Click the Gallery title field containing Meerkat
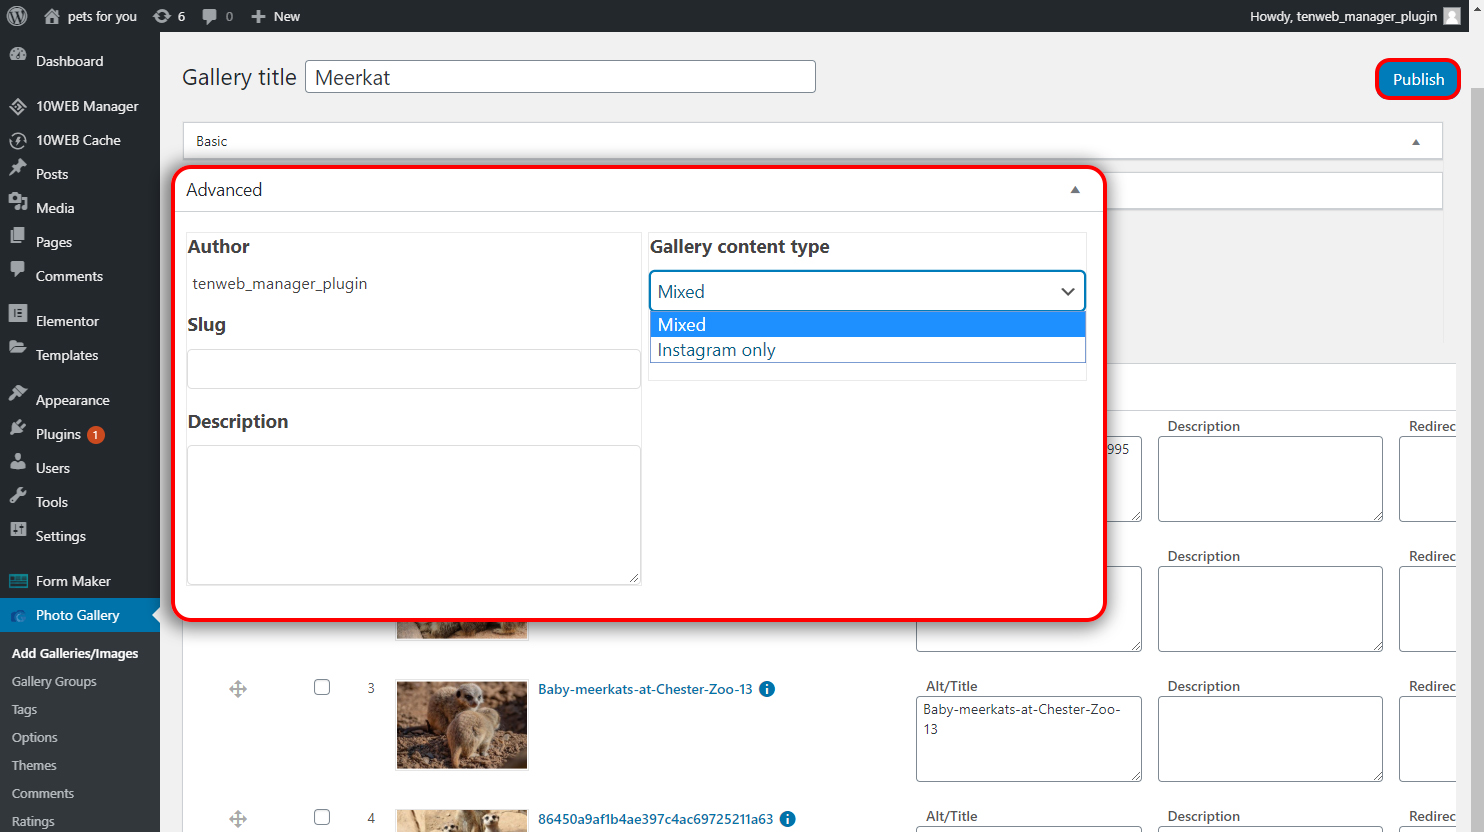The height and width of the screenshot is (832, 1484). coord(560,77)
